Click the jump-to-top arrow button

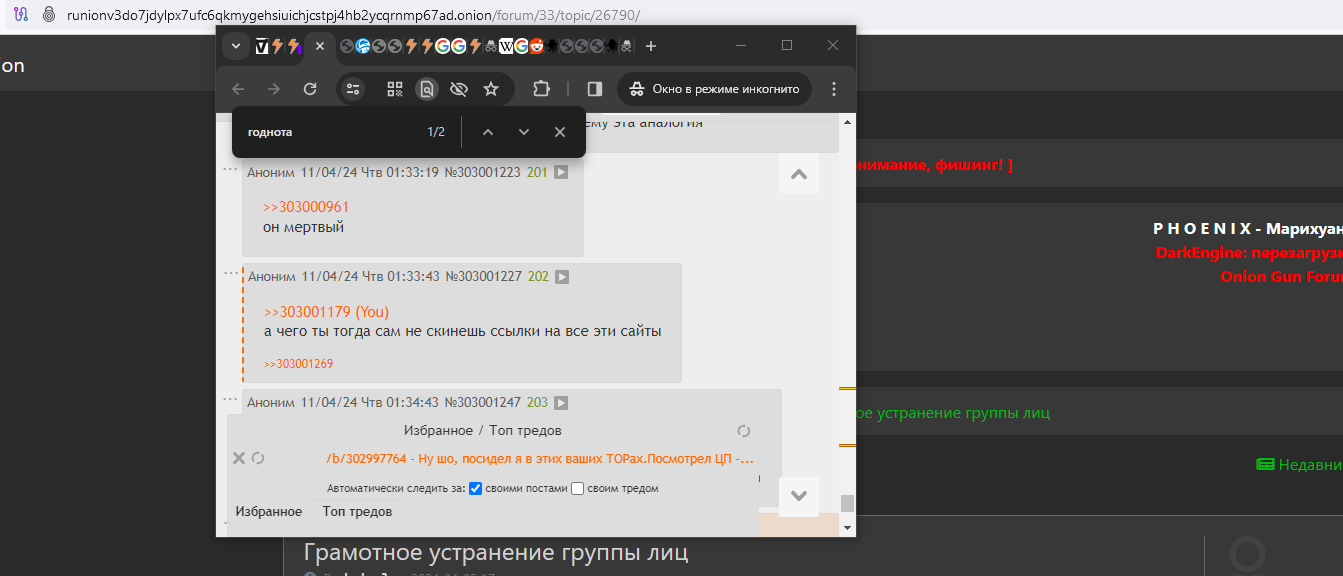pyautogui.click(x=799, y=174)
